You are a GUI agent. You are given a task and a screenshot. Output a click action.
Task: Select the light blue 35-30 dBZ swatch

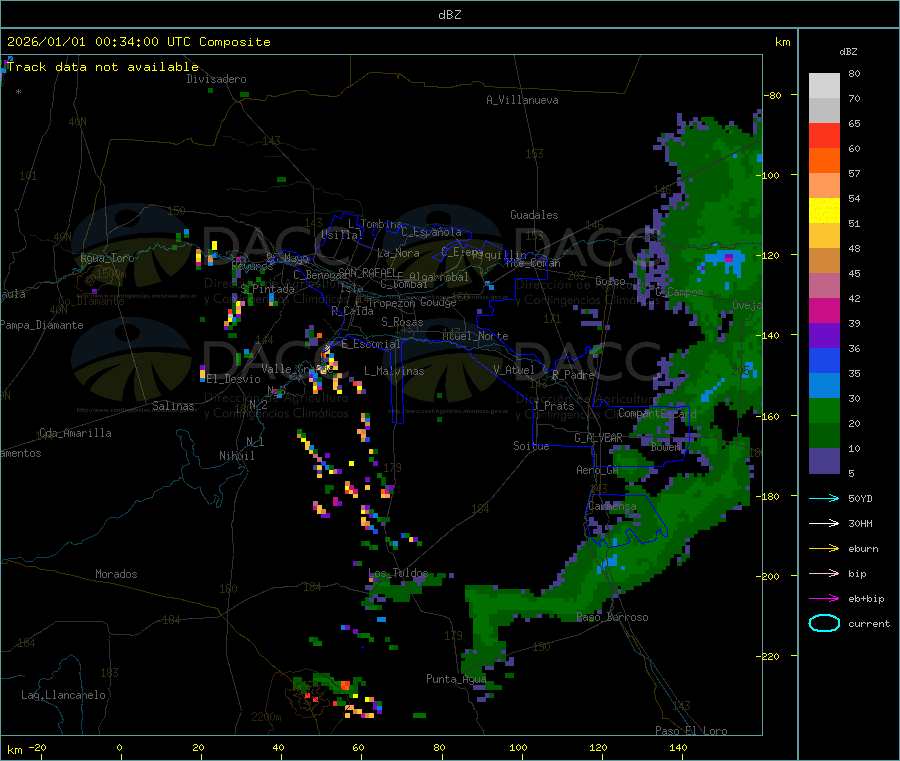click(824, 385)
